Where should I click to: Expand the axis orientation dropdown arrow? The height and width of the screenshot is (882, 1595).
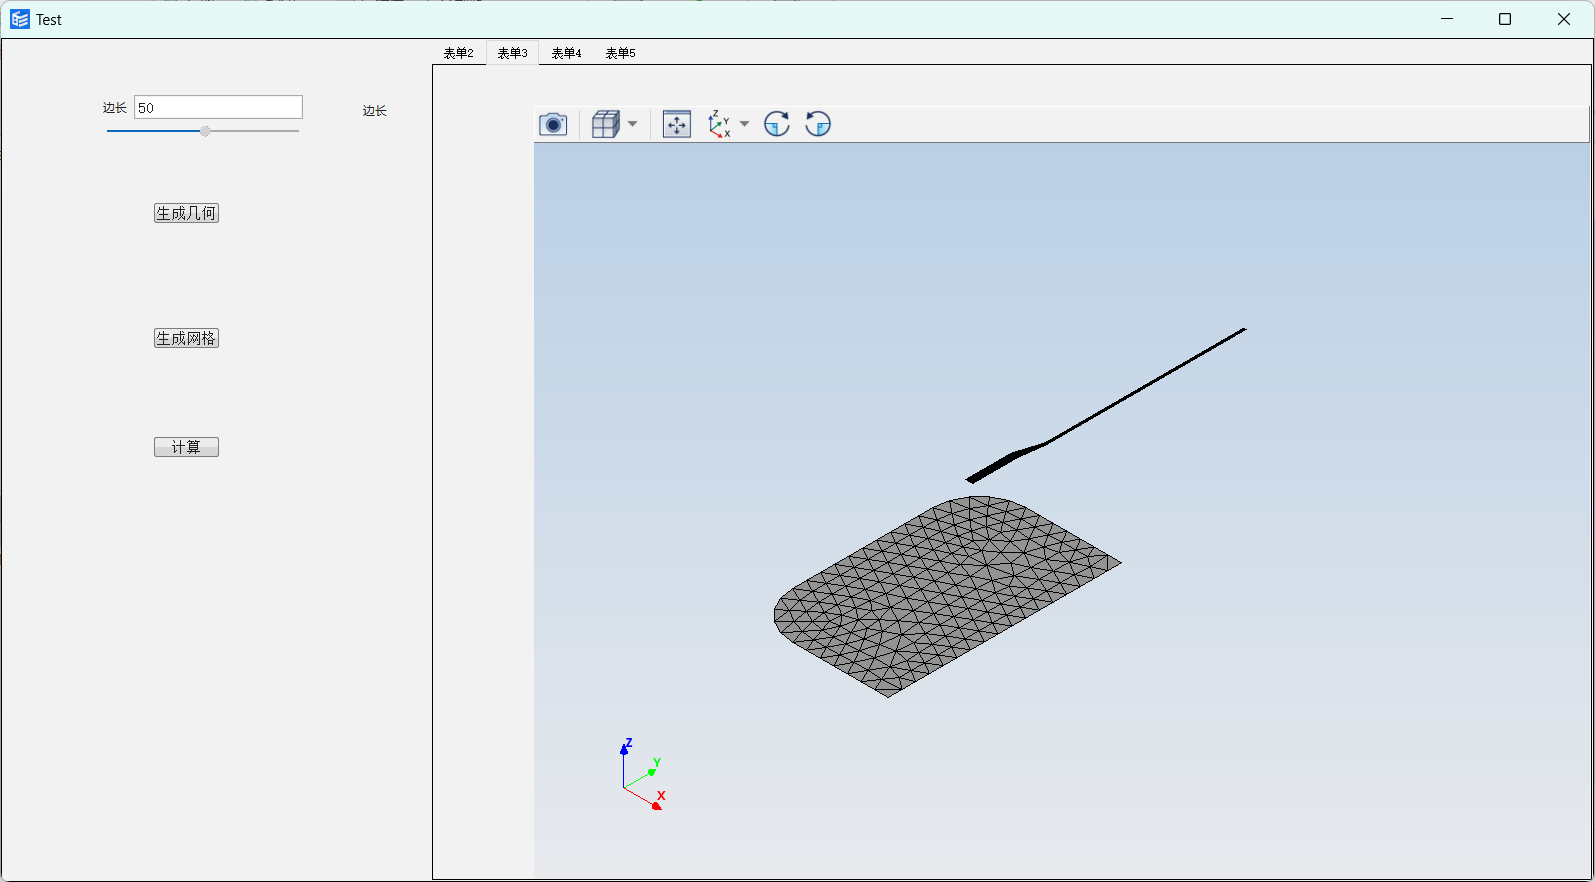click(x=744, y=124)
